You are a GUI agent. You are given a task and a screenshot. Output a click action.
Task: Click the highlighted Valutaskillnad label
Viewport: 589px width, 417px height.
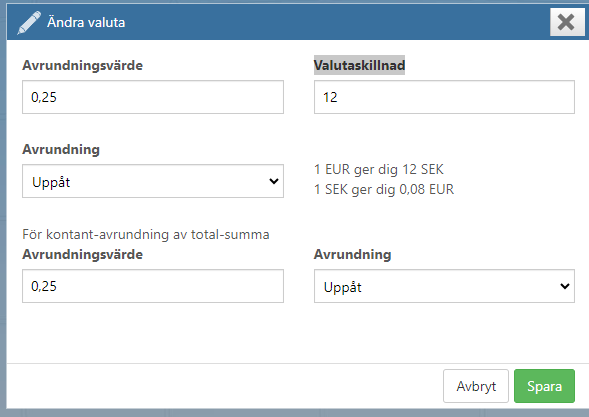(359, 65)
